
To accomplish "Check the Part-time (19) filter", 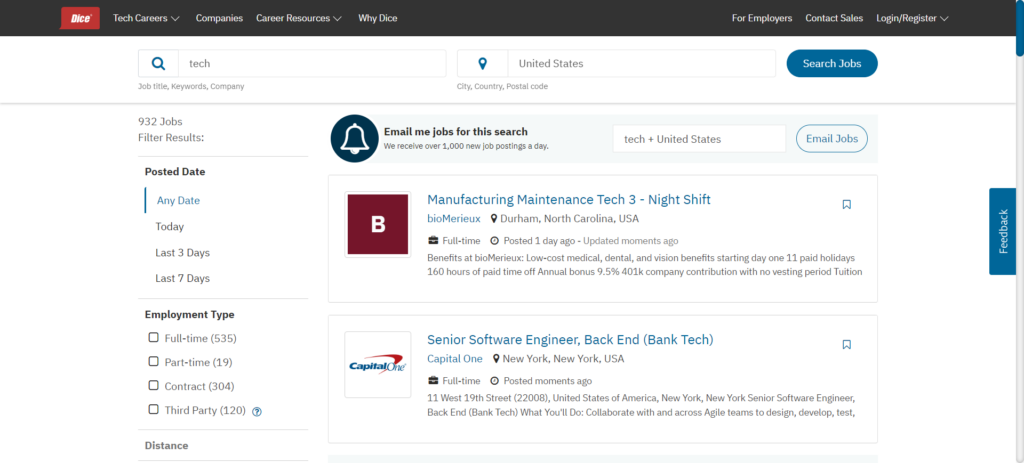I will tap(153, 361).
